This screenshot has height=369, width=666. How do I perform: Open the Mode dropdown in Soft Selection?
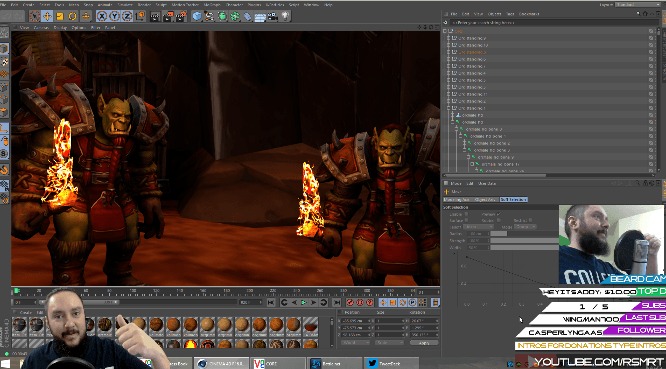coord(525,227)
